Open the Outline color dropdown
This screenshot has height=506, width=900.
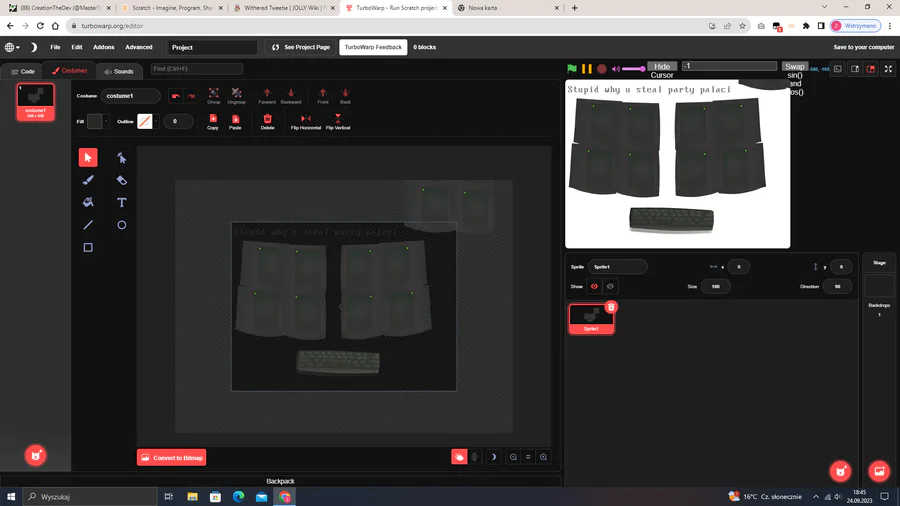tap(148, 121)
